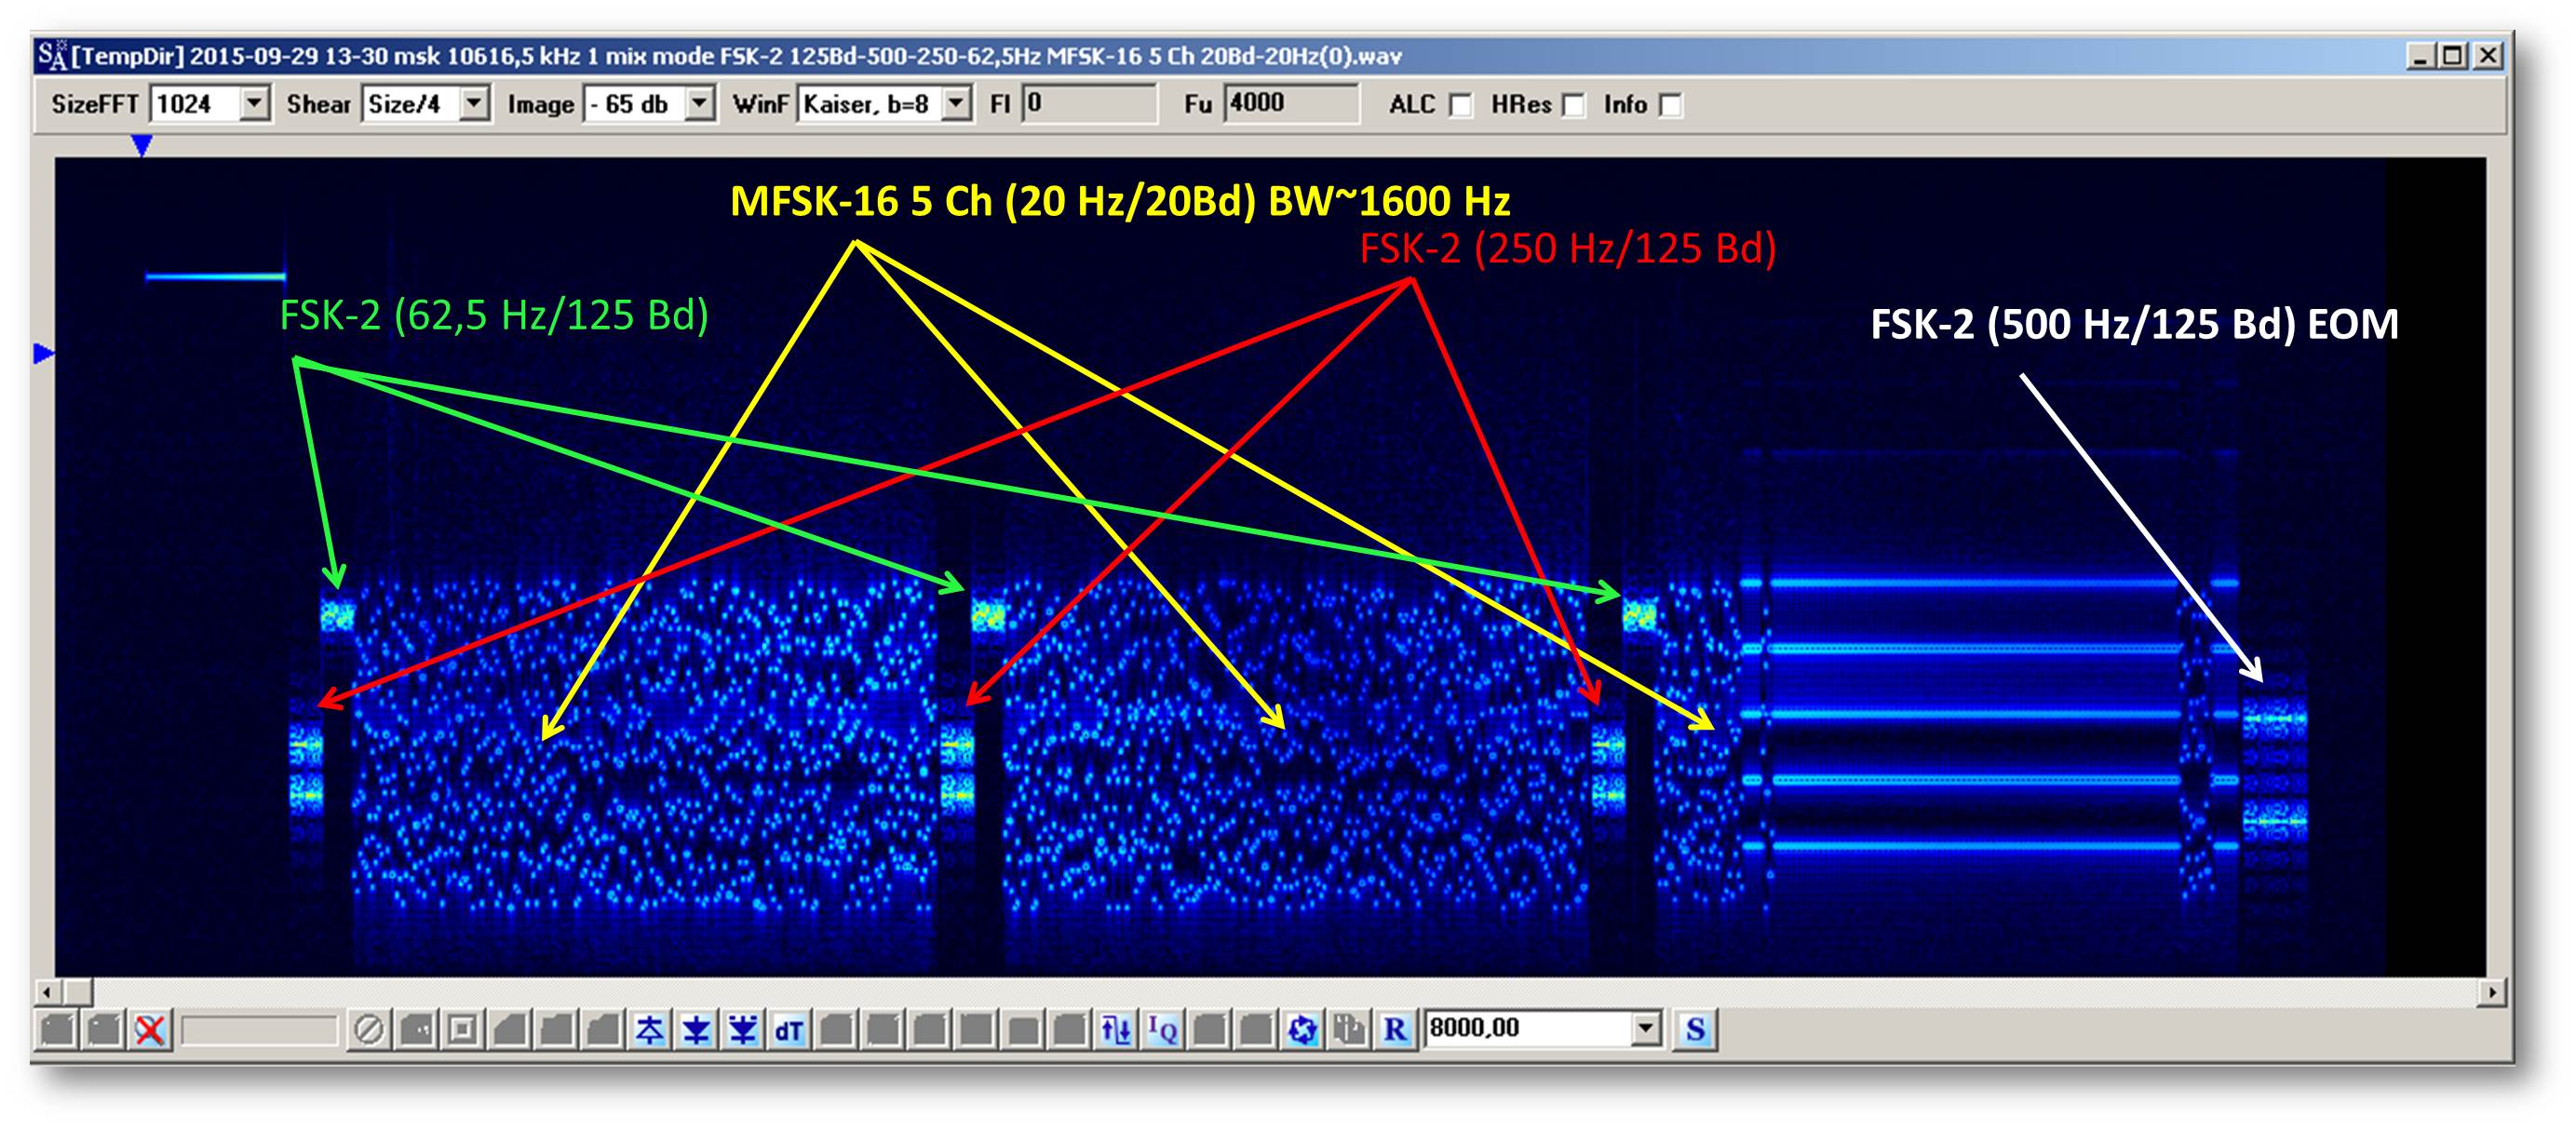Expand the 8000,00 sample rate dropdown arrow
The image size is (2576, 1127).
click(x=1645, y=1029)
